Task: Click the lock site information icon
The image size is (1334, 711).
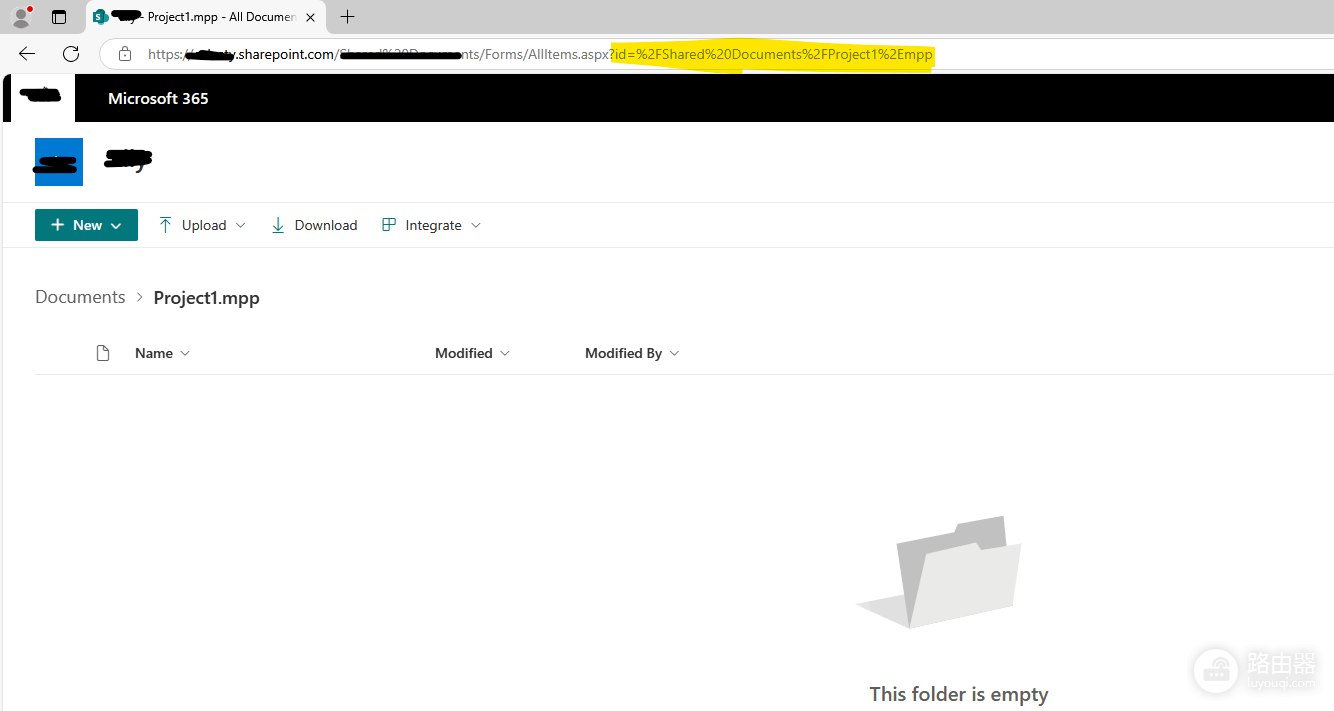Action: [x=124, y=54]
